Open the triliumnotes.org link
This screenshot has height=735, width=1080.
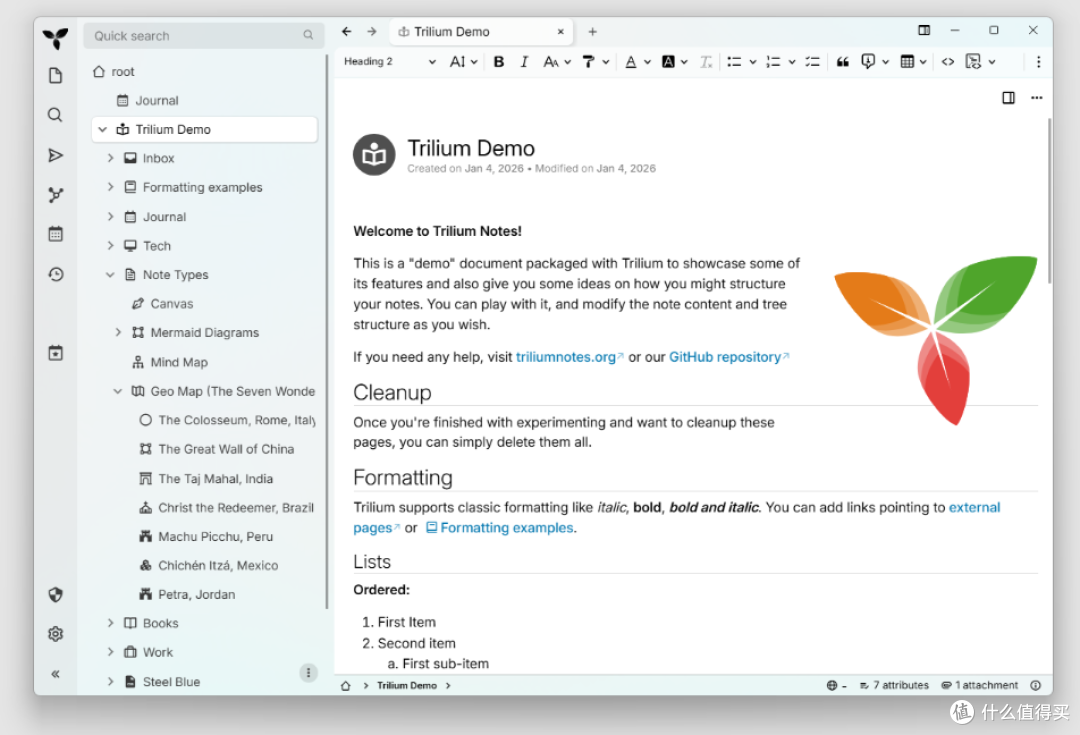pyautogui.click(x=566, y=357)
